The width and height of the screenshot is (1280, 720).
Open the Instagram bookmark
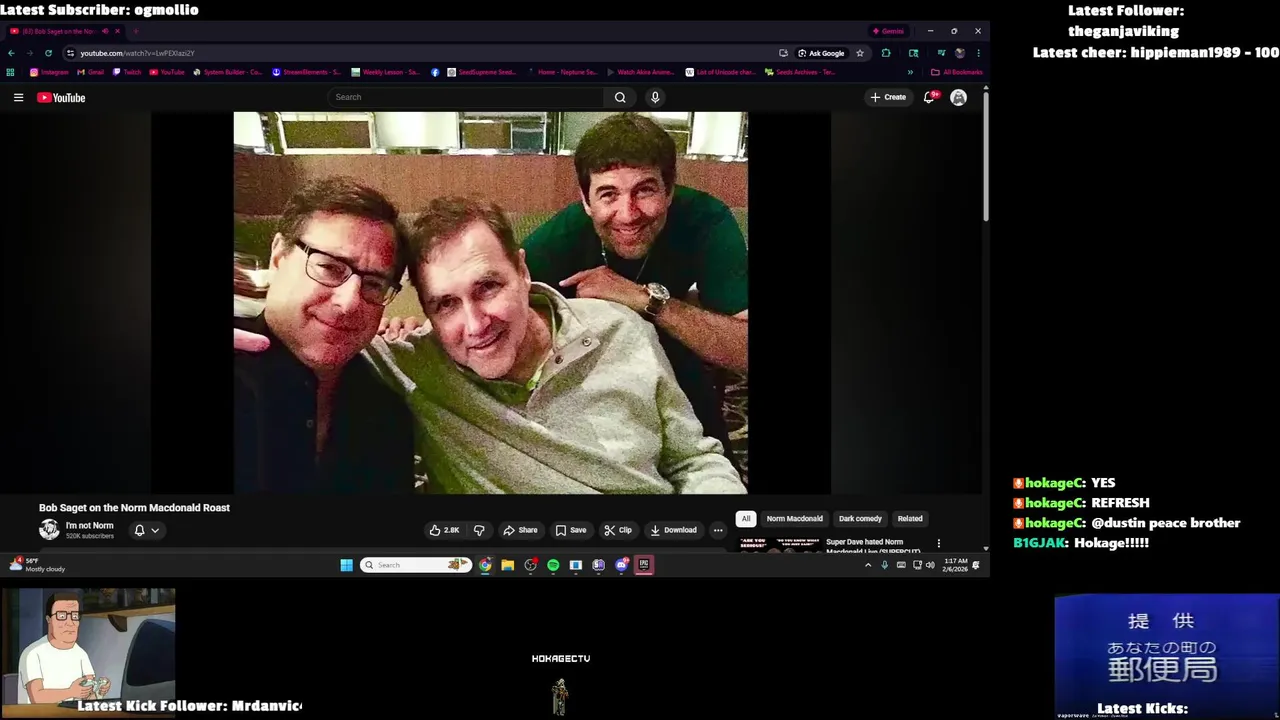[49, 72]
